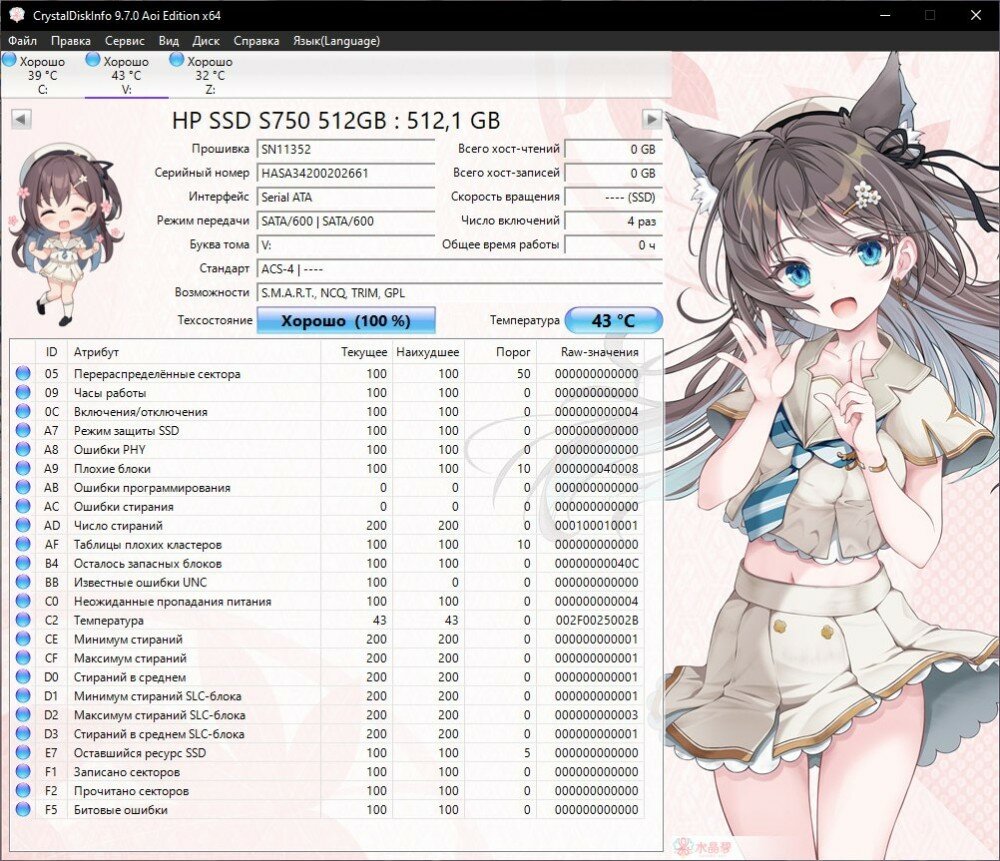The width and height of the screenshot is (1000, 861).
Task: Click the Атрибут column header
Action: (x=193, y=352)
